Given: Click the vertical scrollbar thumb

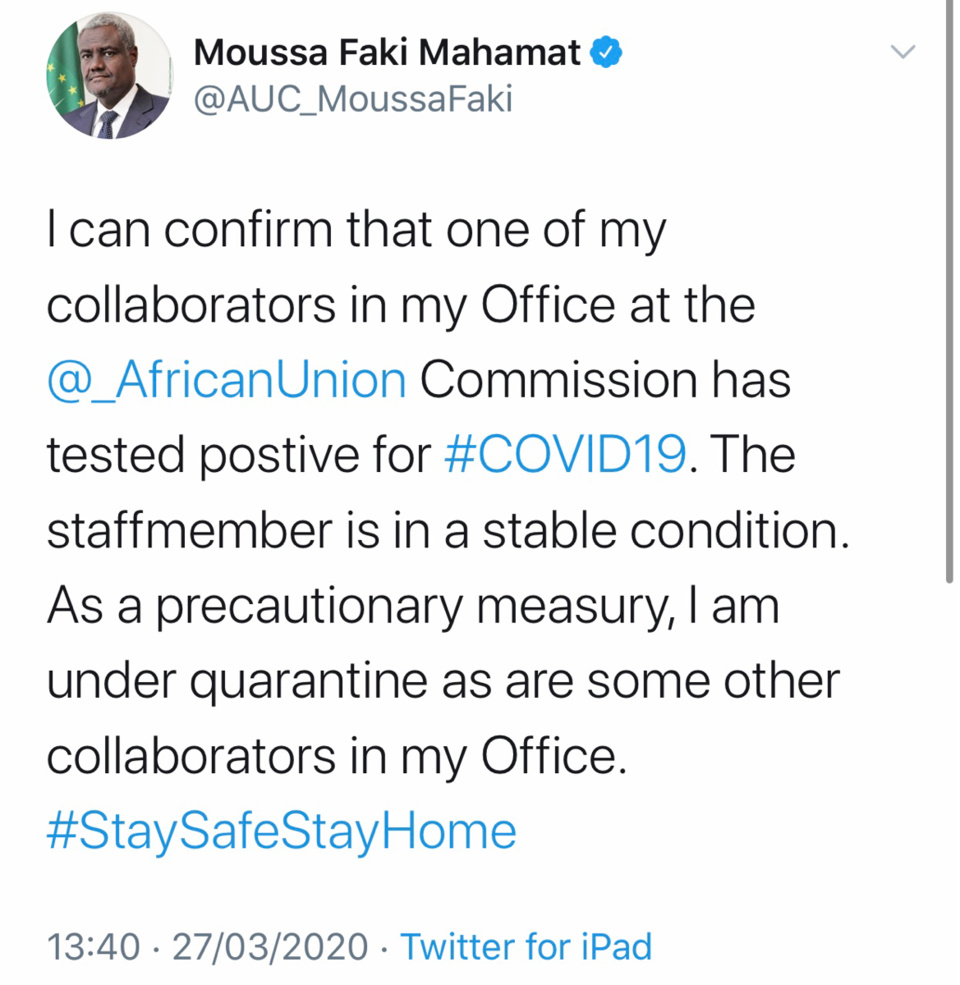Looking at the screenshot, I should pyautogui.click(x=949, y=290).
